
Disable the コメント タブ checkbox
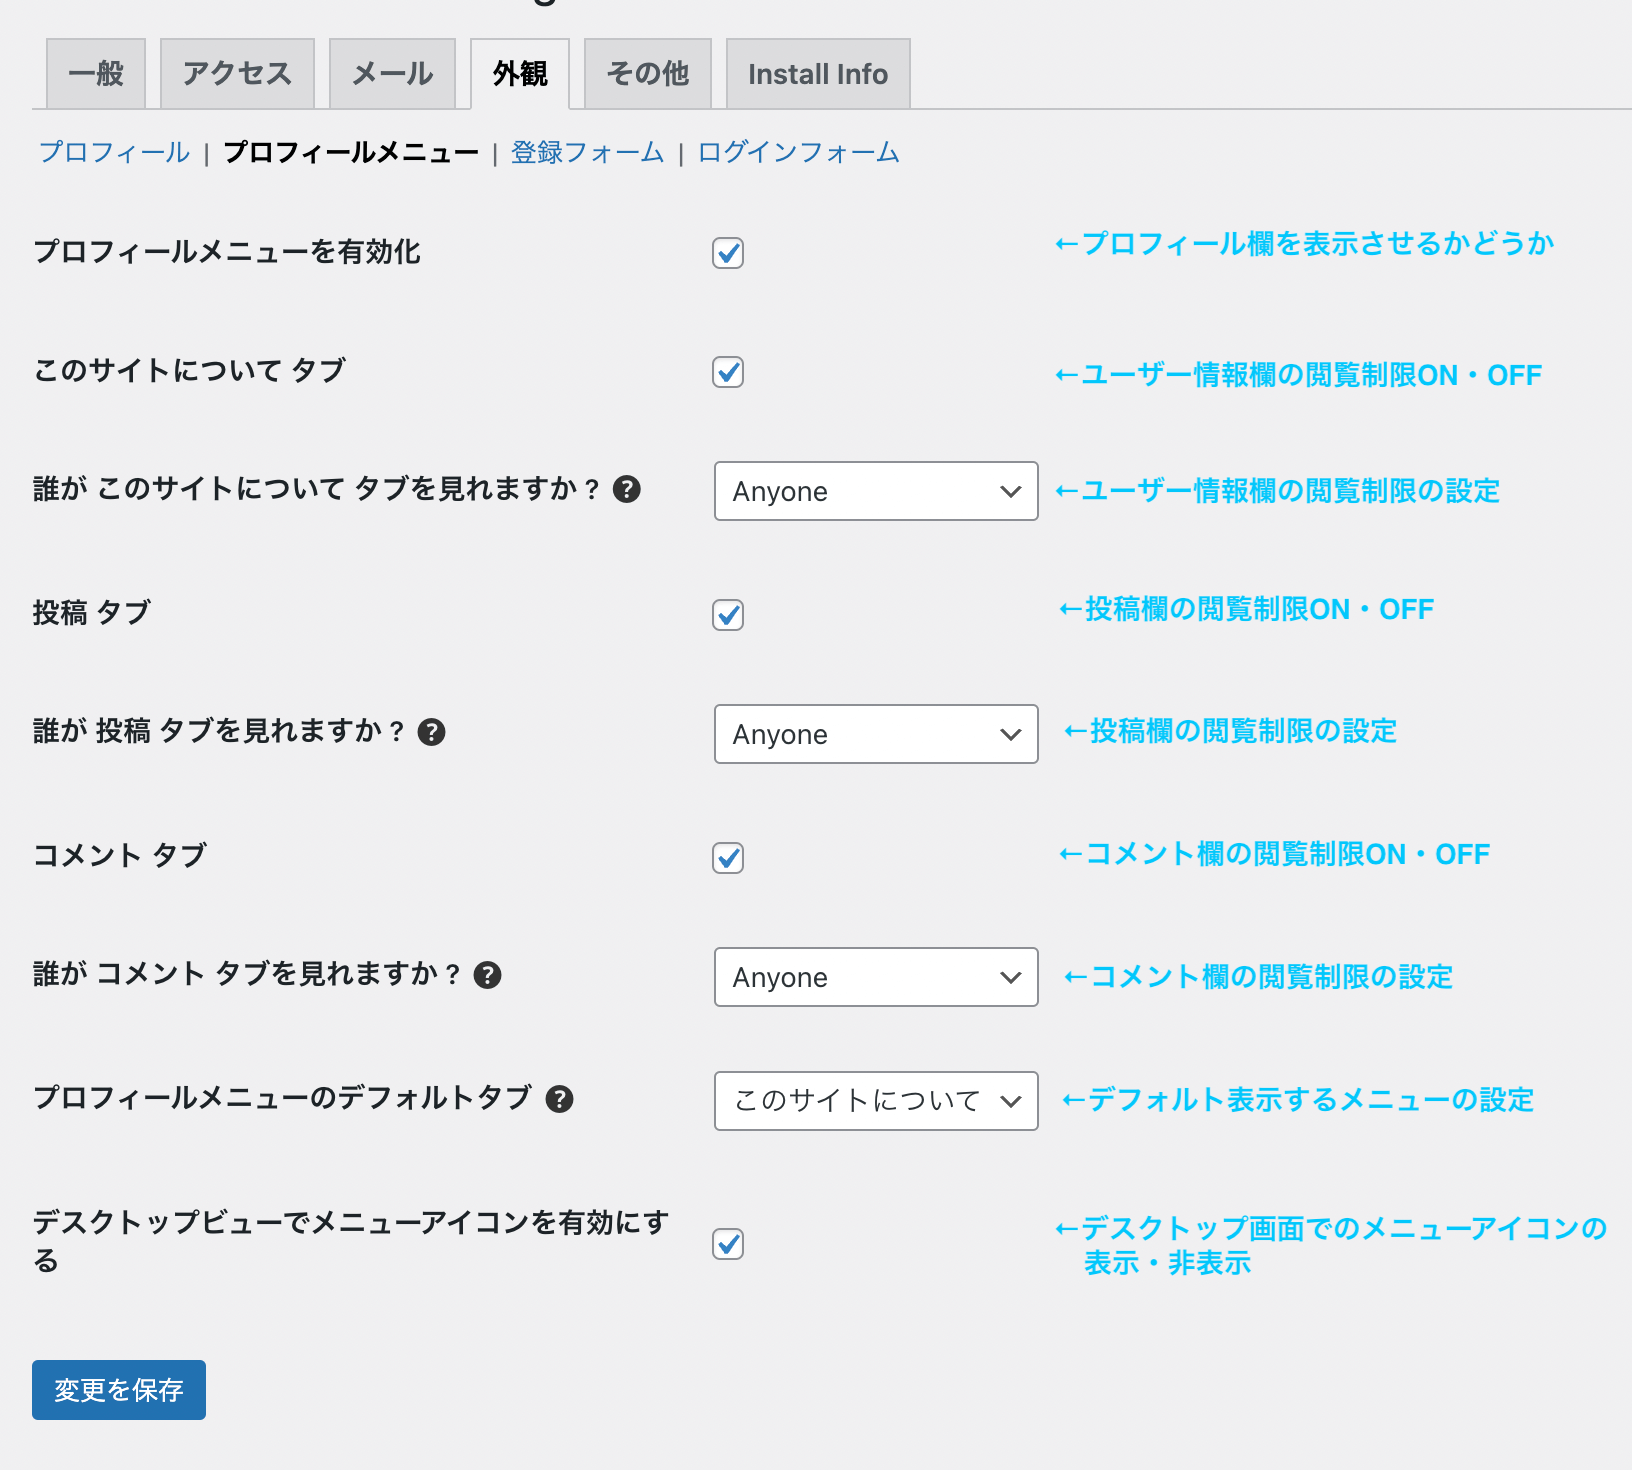click(728, 858)
